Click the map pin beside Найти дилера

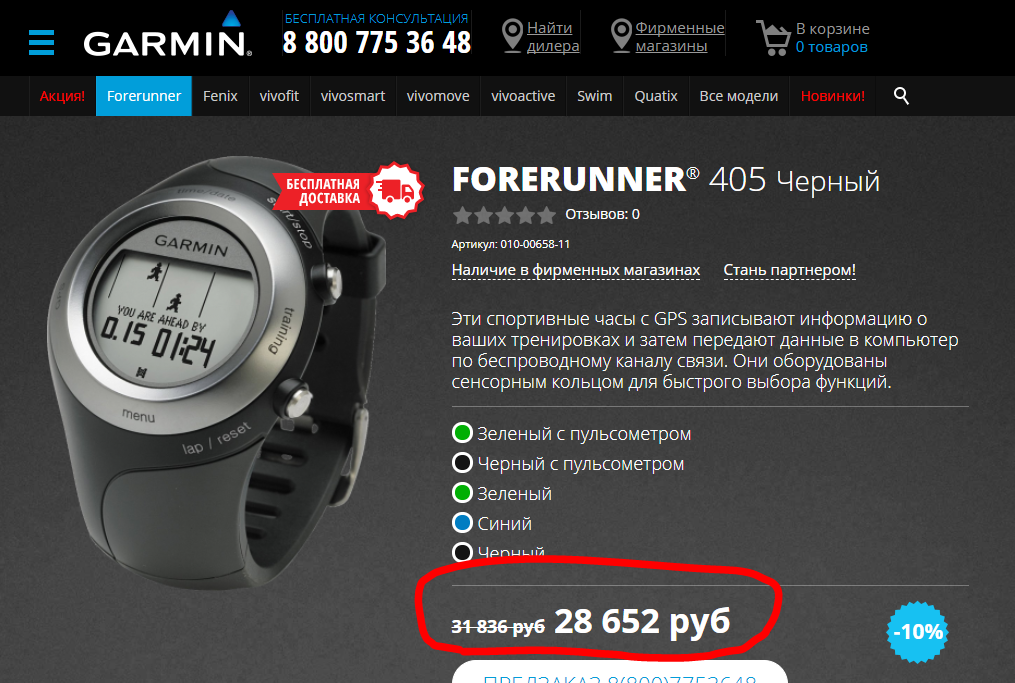(x=513, y=36)
